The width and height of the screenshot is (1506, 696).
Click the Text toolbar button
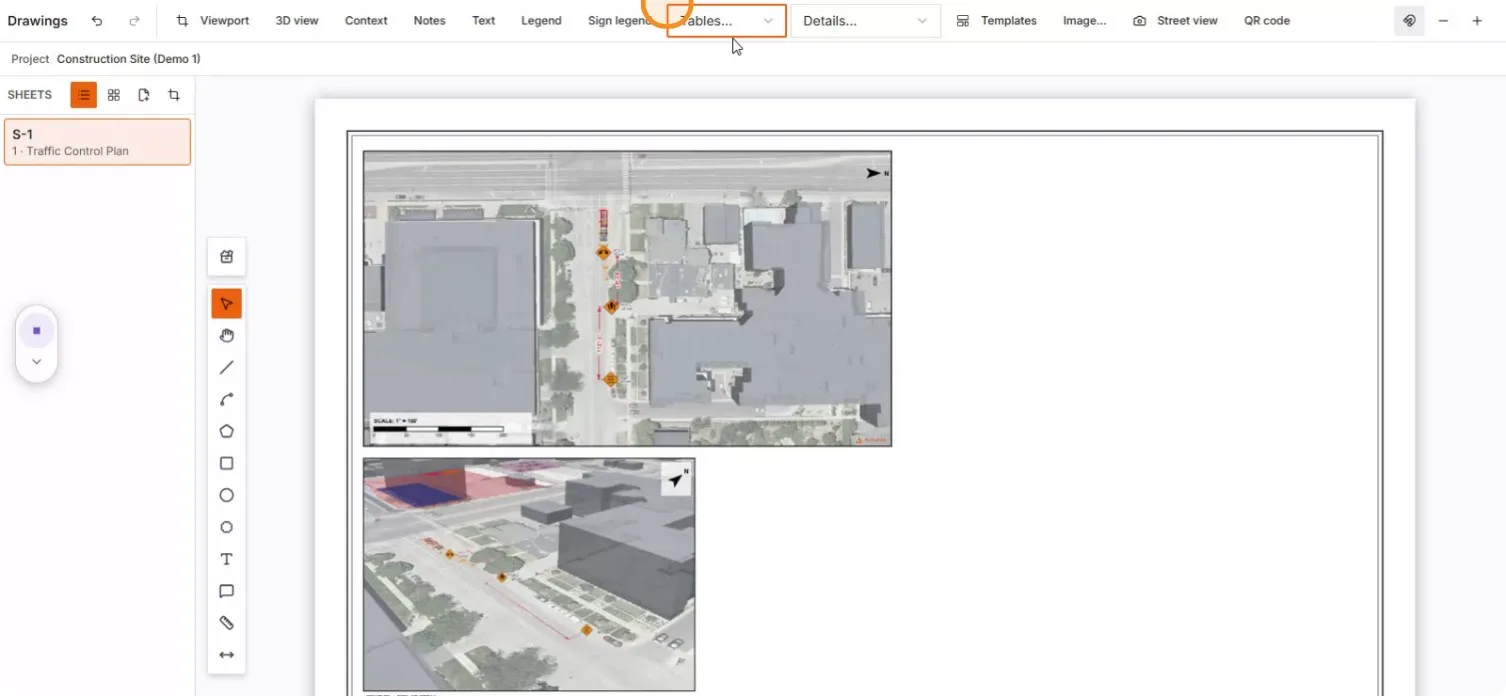tap(483, 21)
